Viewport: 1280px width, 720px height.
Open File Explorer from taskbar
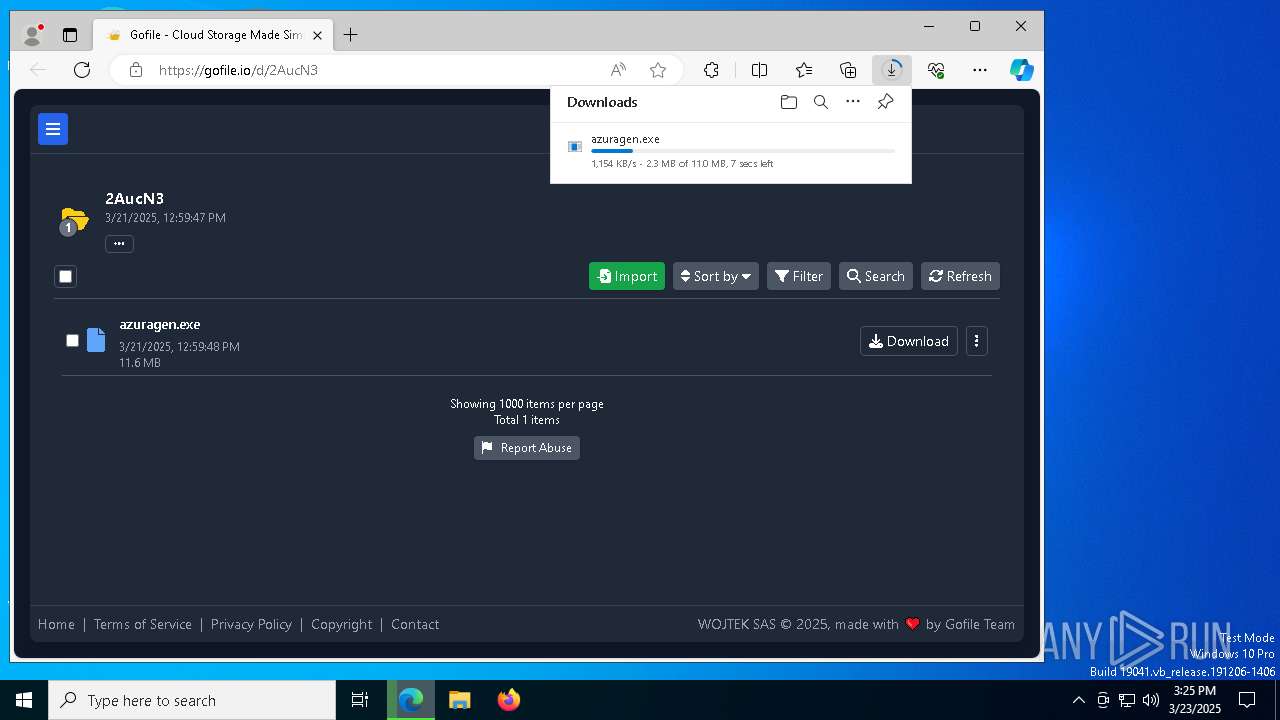tap(459, 700)
